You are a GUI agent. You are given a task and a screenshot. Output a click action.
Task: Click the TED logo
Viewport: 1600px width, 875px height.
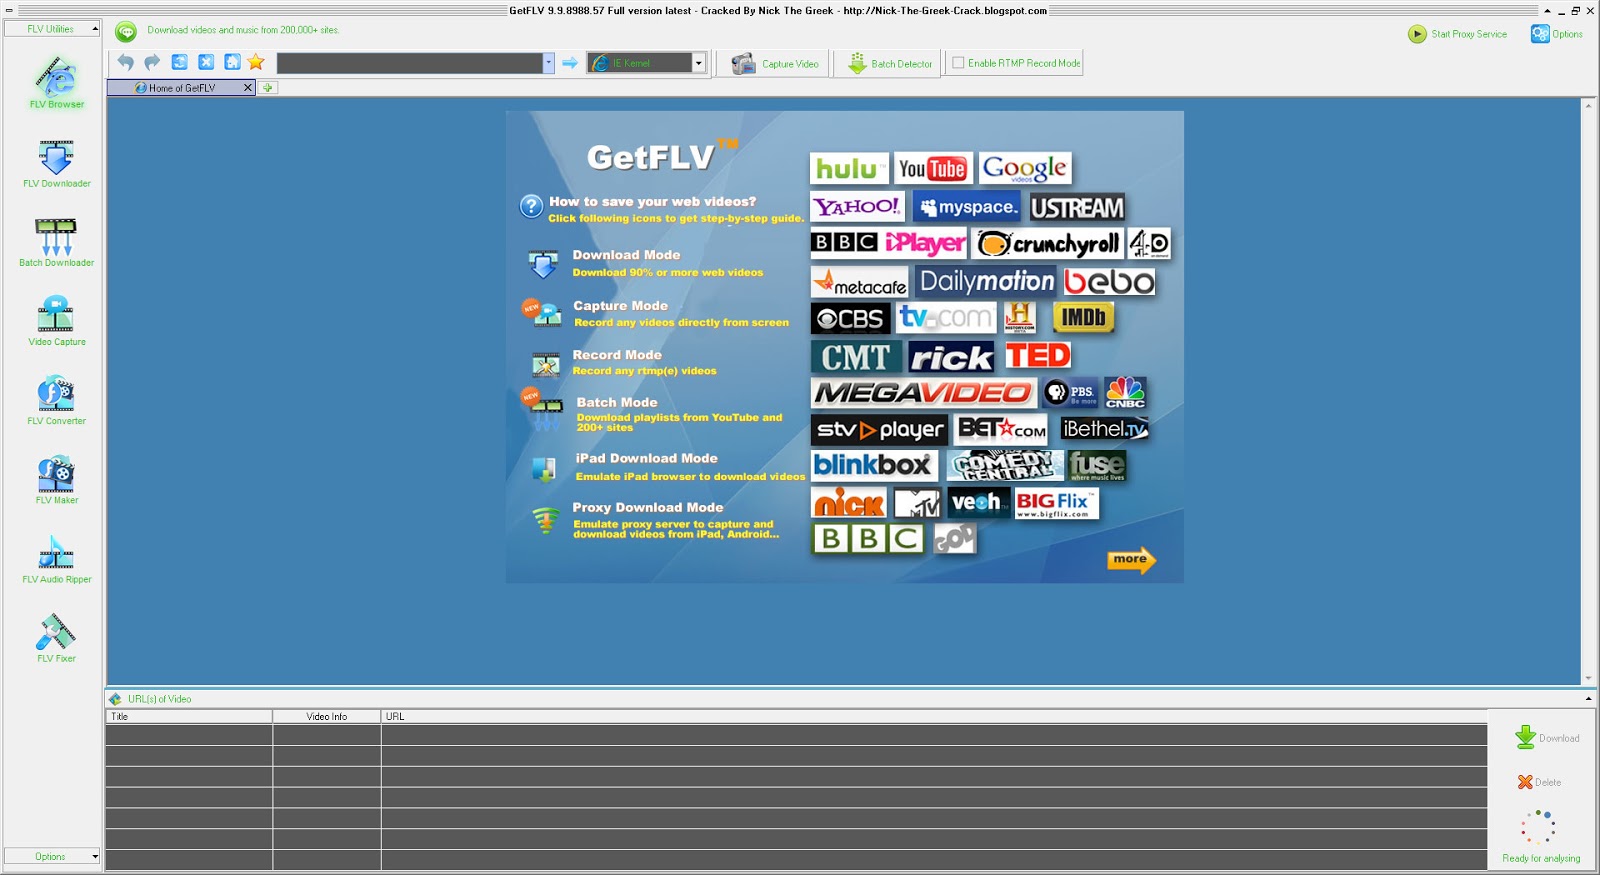[1038, 356]
